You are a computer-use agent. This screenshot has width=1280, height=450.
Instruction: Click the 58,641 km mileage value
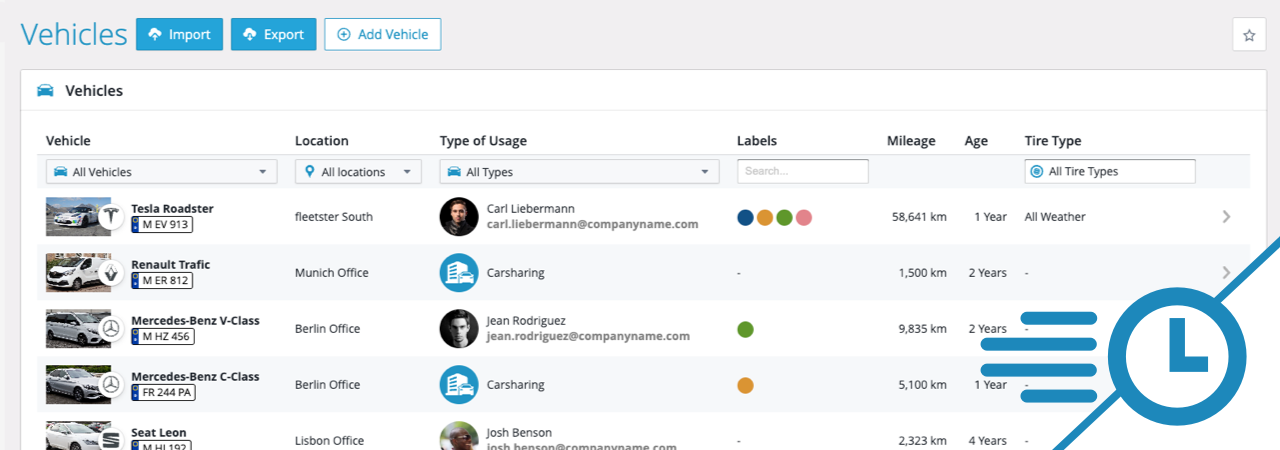pos(919,217)
